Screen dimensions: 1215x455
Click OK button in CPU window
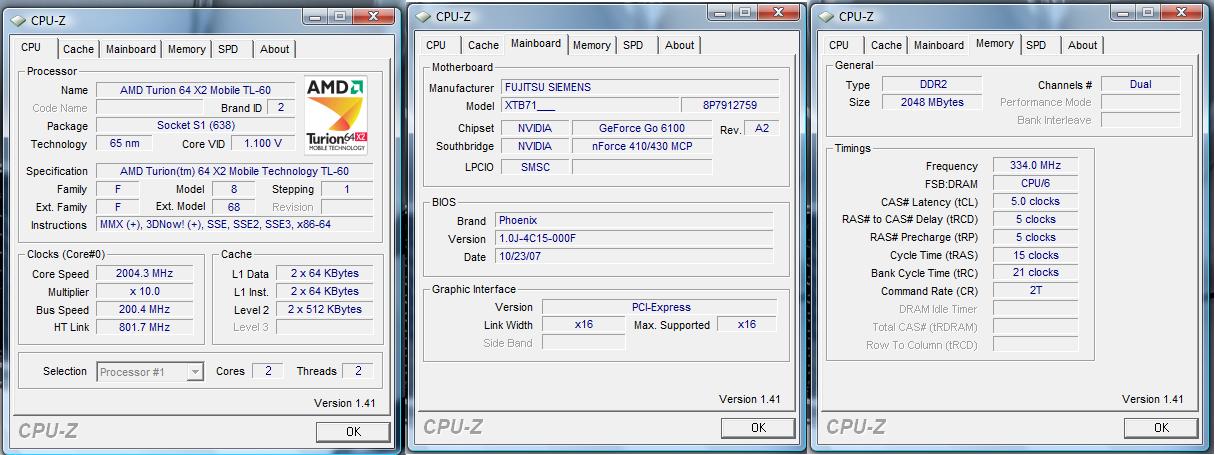point(353,432)
